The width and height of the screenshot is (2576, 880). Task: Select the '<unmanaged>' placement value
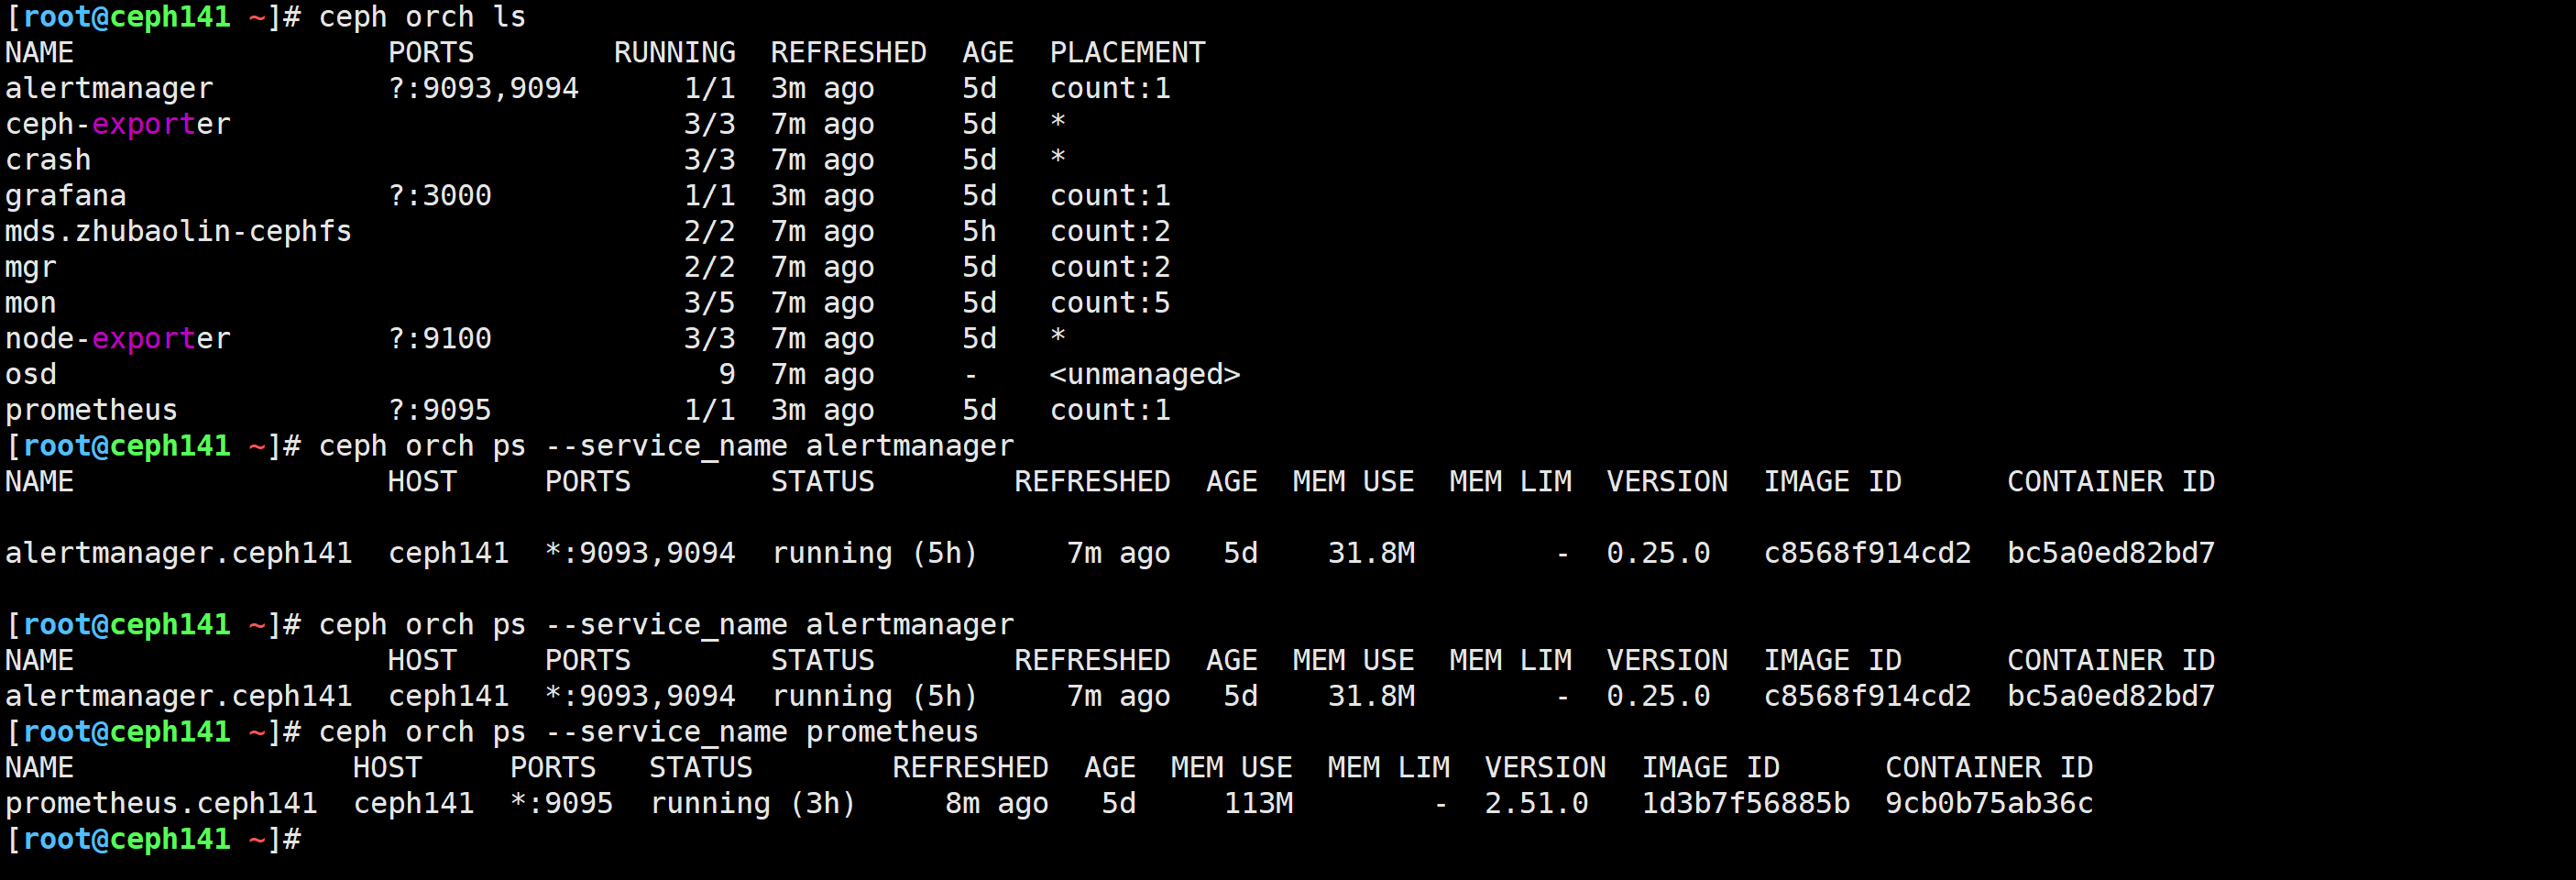(x=1145, y=375)
